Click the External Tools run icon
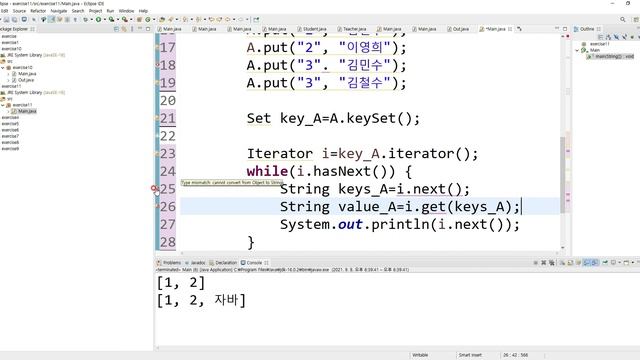Viewport: 640px width, 360px height. click(124, 19)
